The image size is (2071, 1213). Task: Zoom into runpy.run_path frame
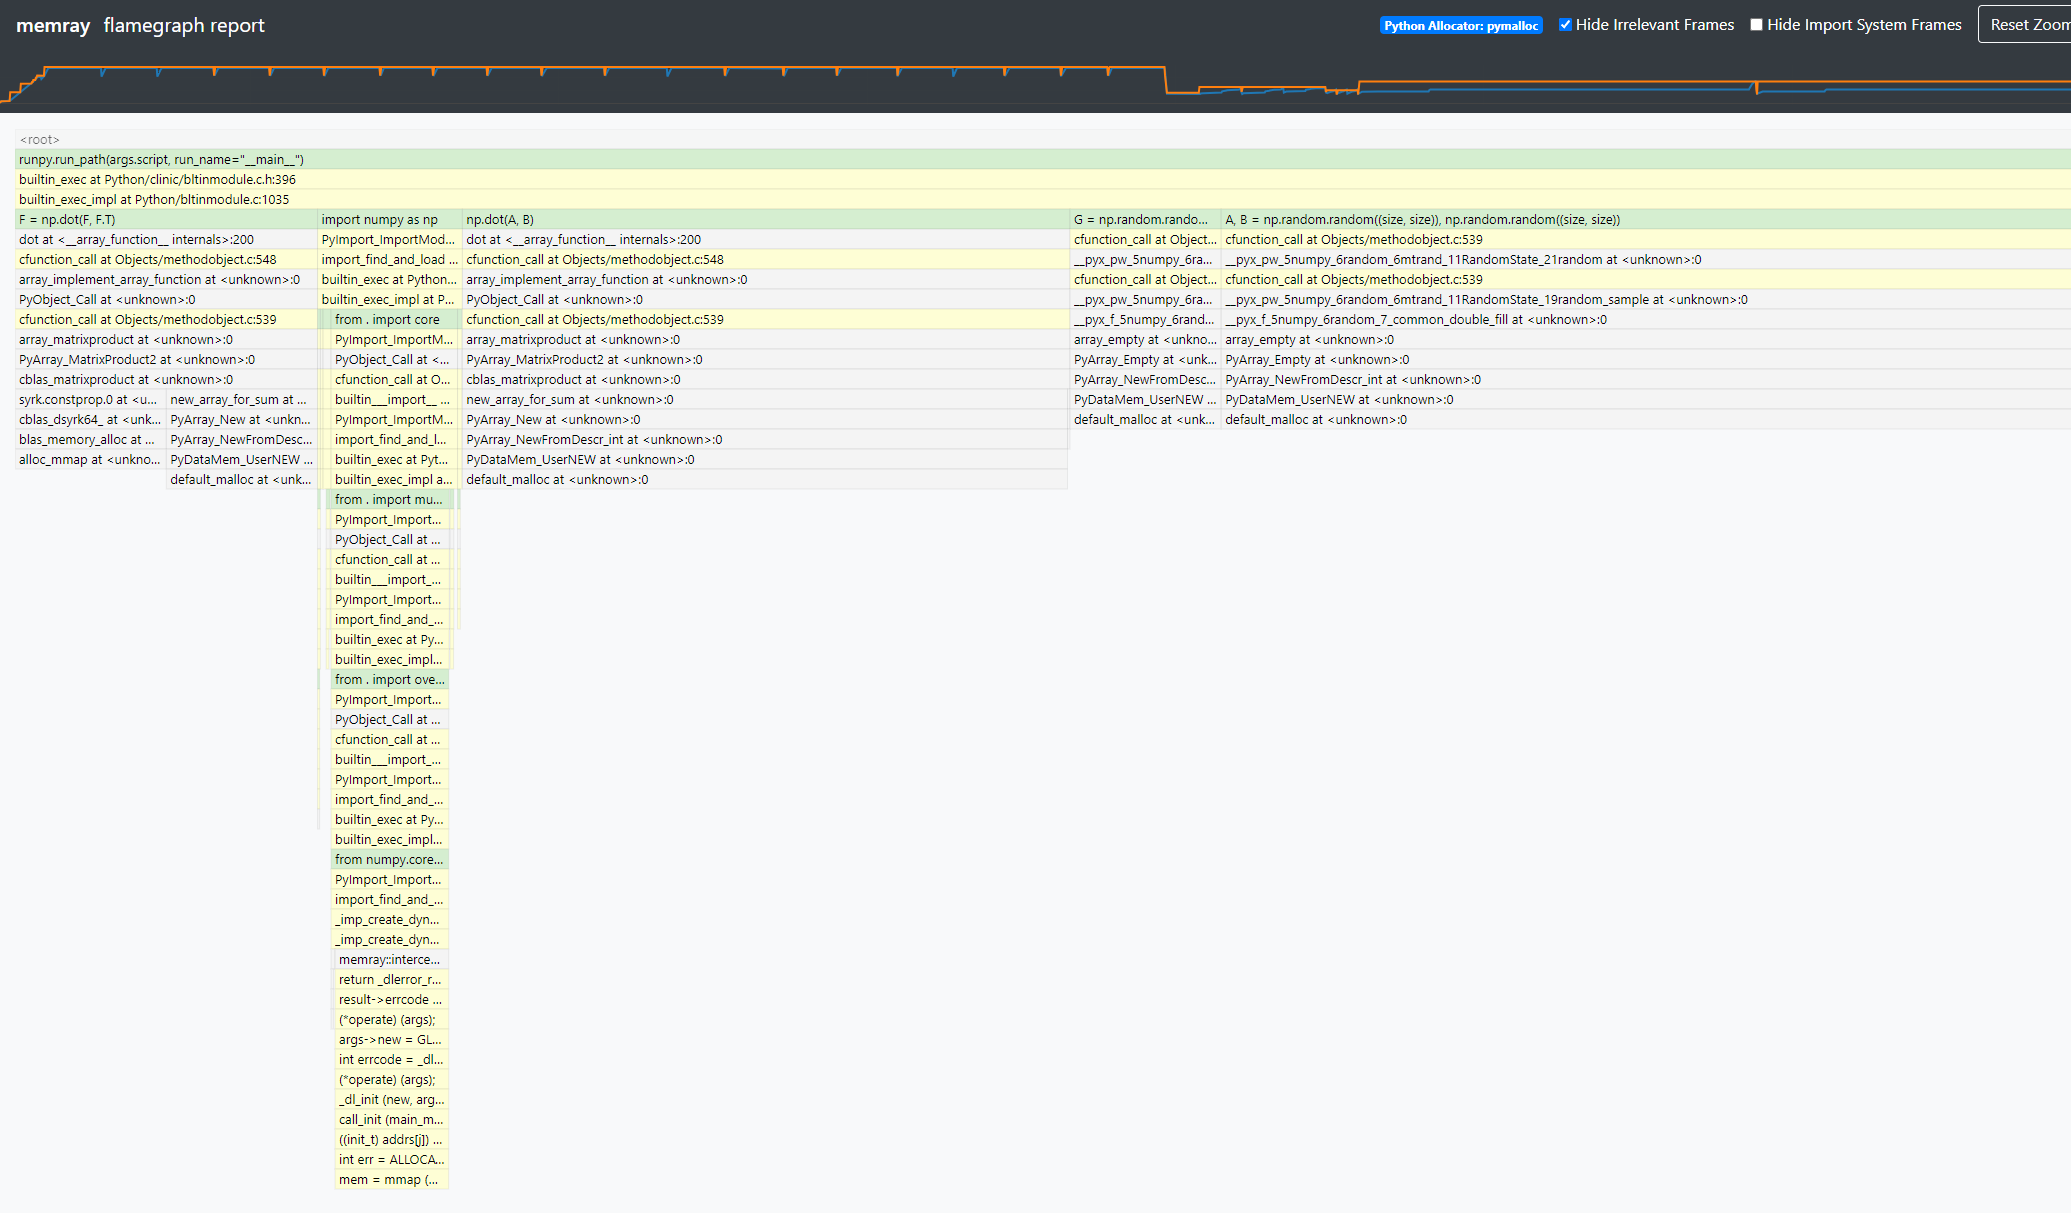[160, 160]
